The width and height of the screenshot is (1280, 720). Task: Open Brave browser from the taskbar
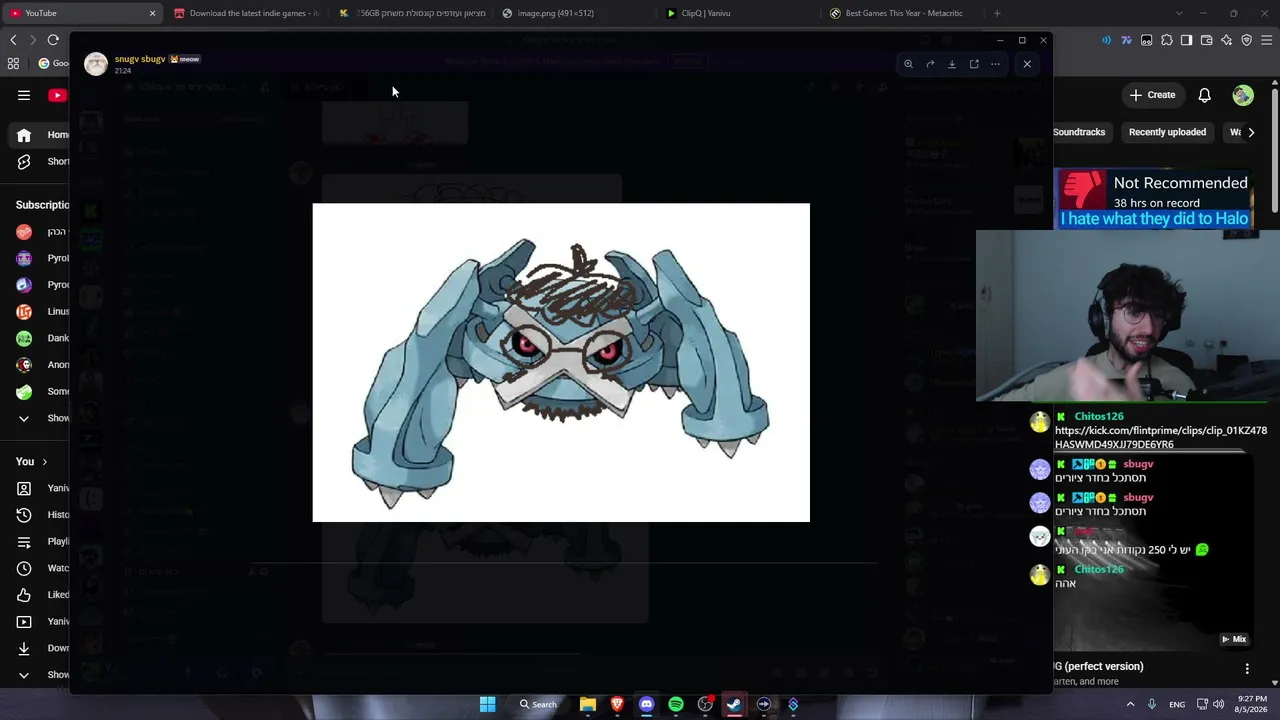[x=617, y=704]
